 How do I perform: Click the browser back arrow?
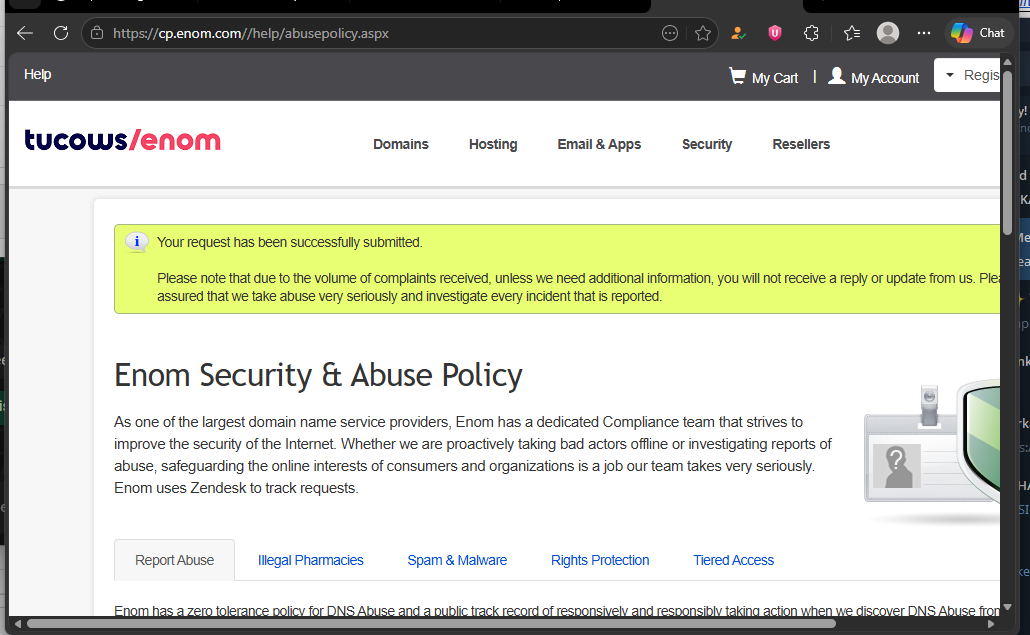(x=25, y=33)
